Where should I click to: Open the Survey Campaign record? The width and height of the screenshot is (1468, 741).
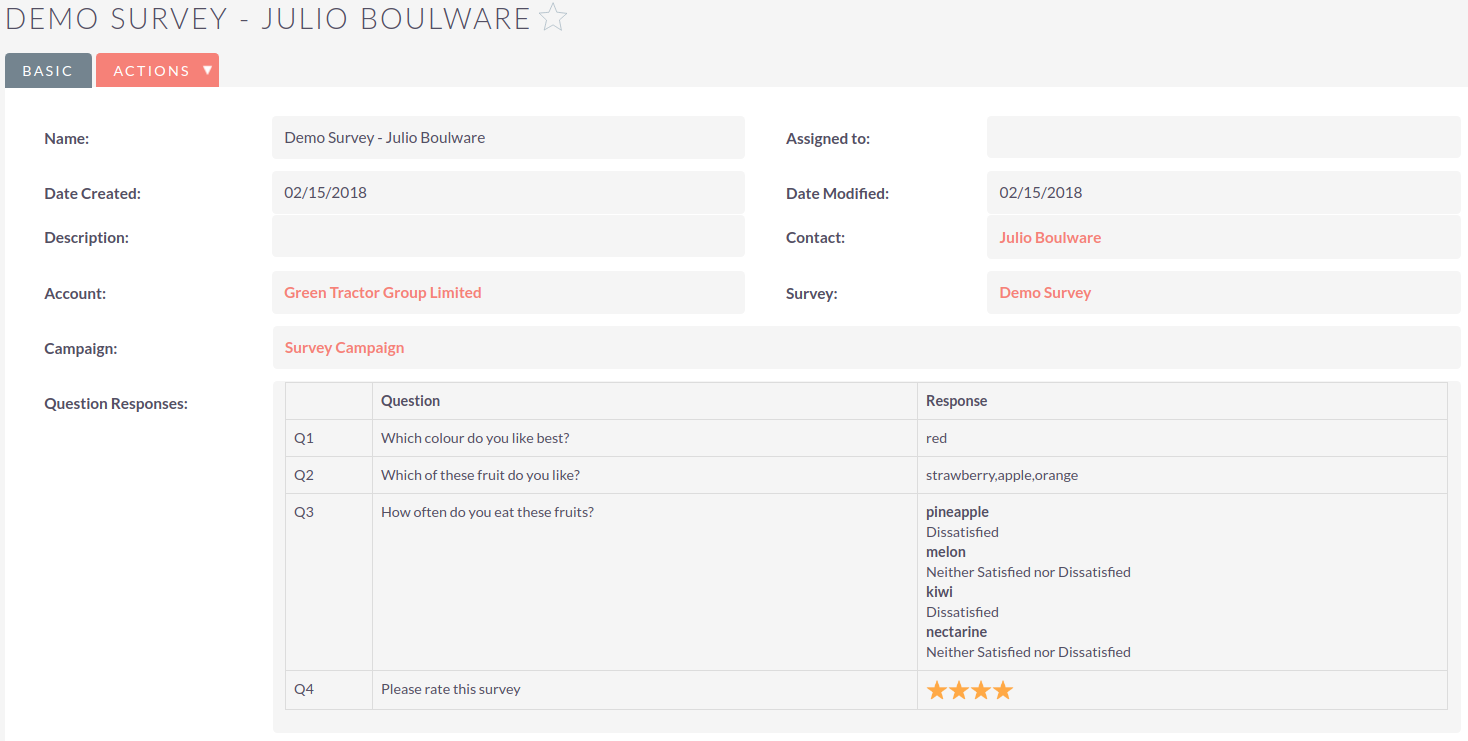coord(344,347)
